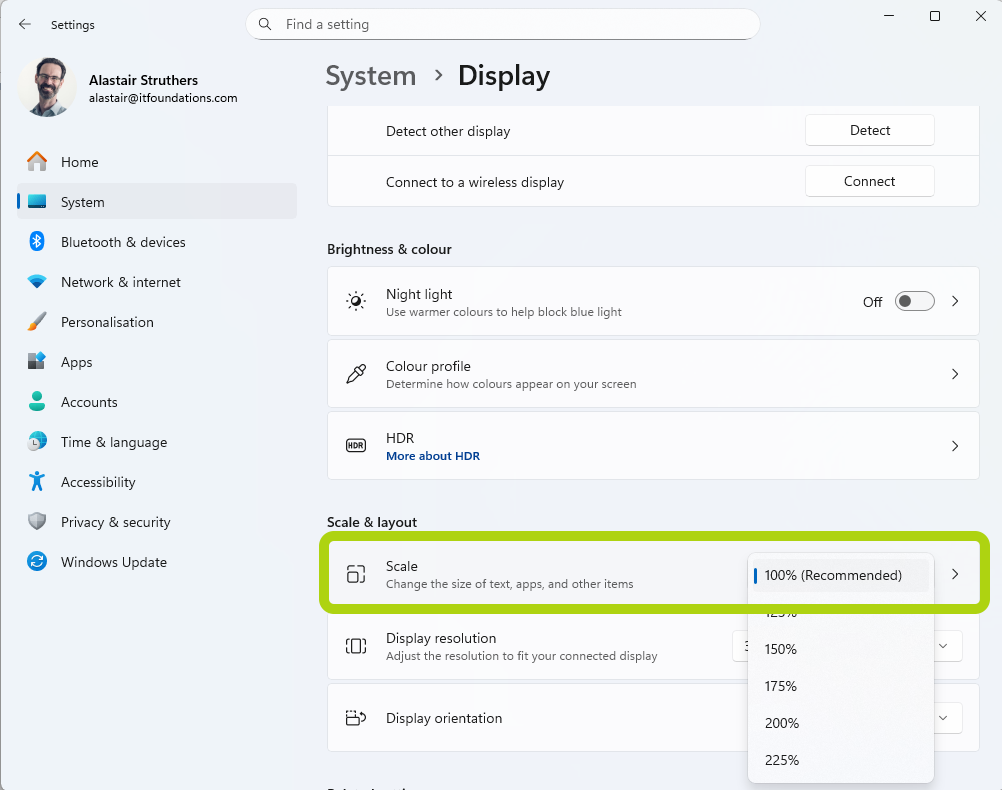The image size is (1002, 790).
Task: Toggle Night light on
Action: tap(914, 301)
